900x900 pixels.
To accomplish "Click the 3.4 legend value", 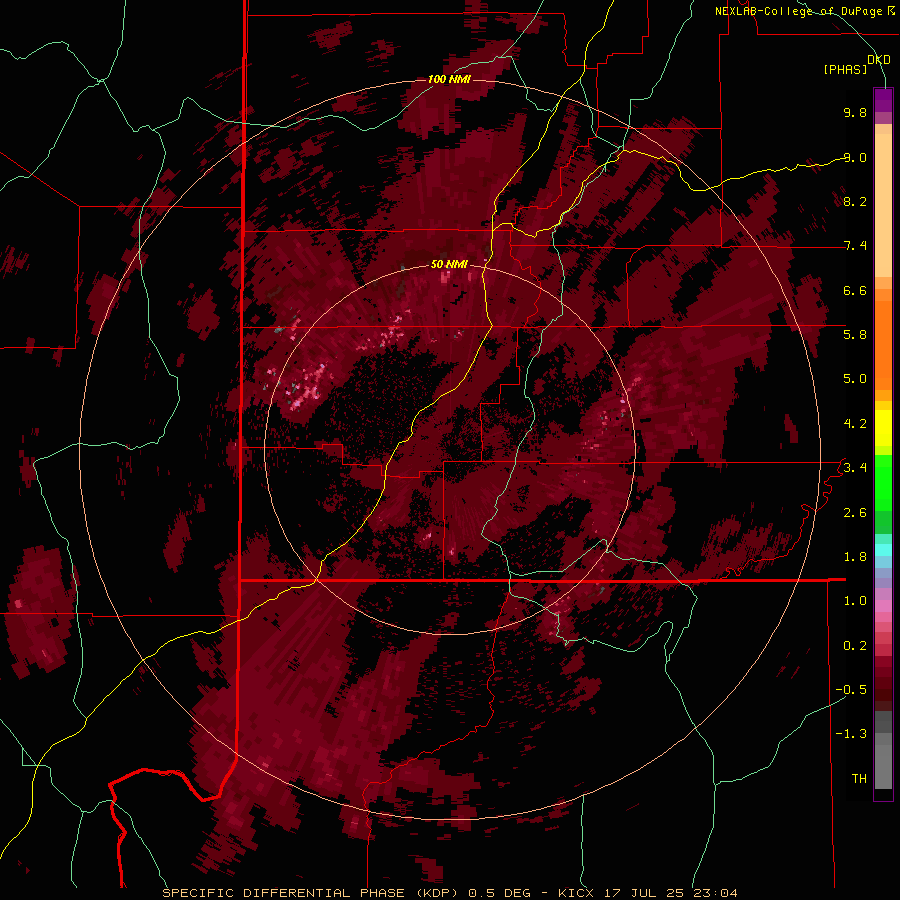I will (855, 468).
